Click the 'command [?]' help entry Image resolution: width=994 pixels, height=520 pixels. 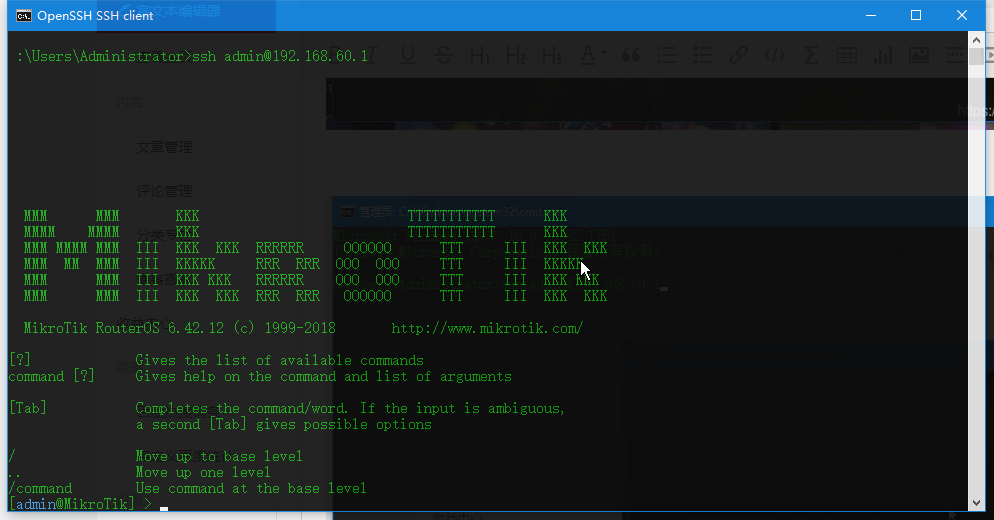tap(51, 376)
